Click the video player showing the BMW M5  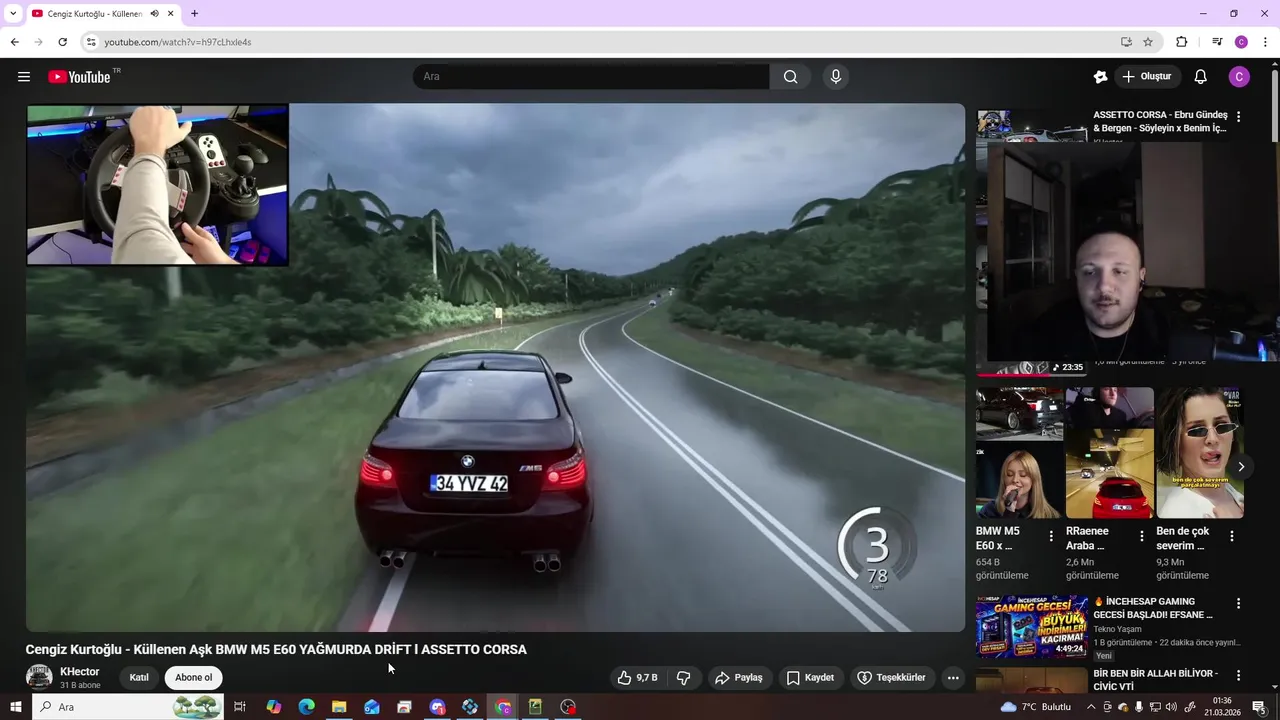[495, 367]
